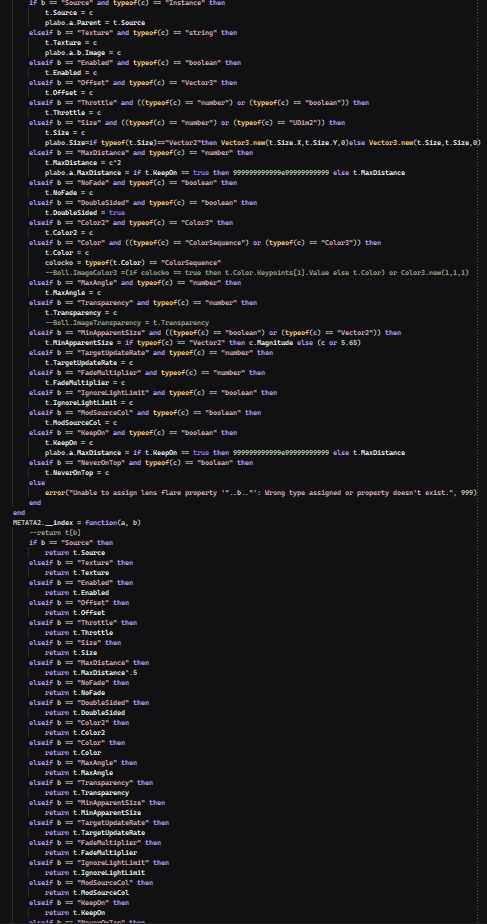Click the 'return t.Texture' line

pyautogui.click(x=77, y=573)
